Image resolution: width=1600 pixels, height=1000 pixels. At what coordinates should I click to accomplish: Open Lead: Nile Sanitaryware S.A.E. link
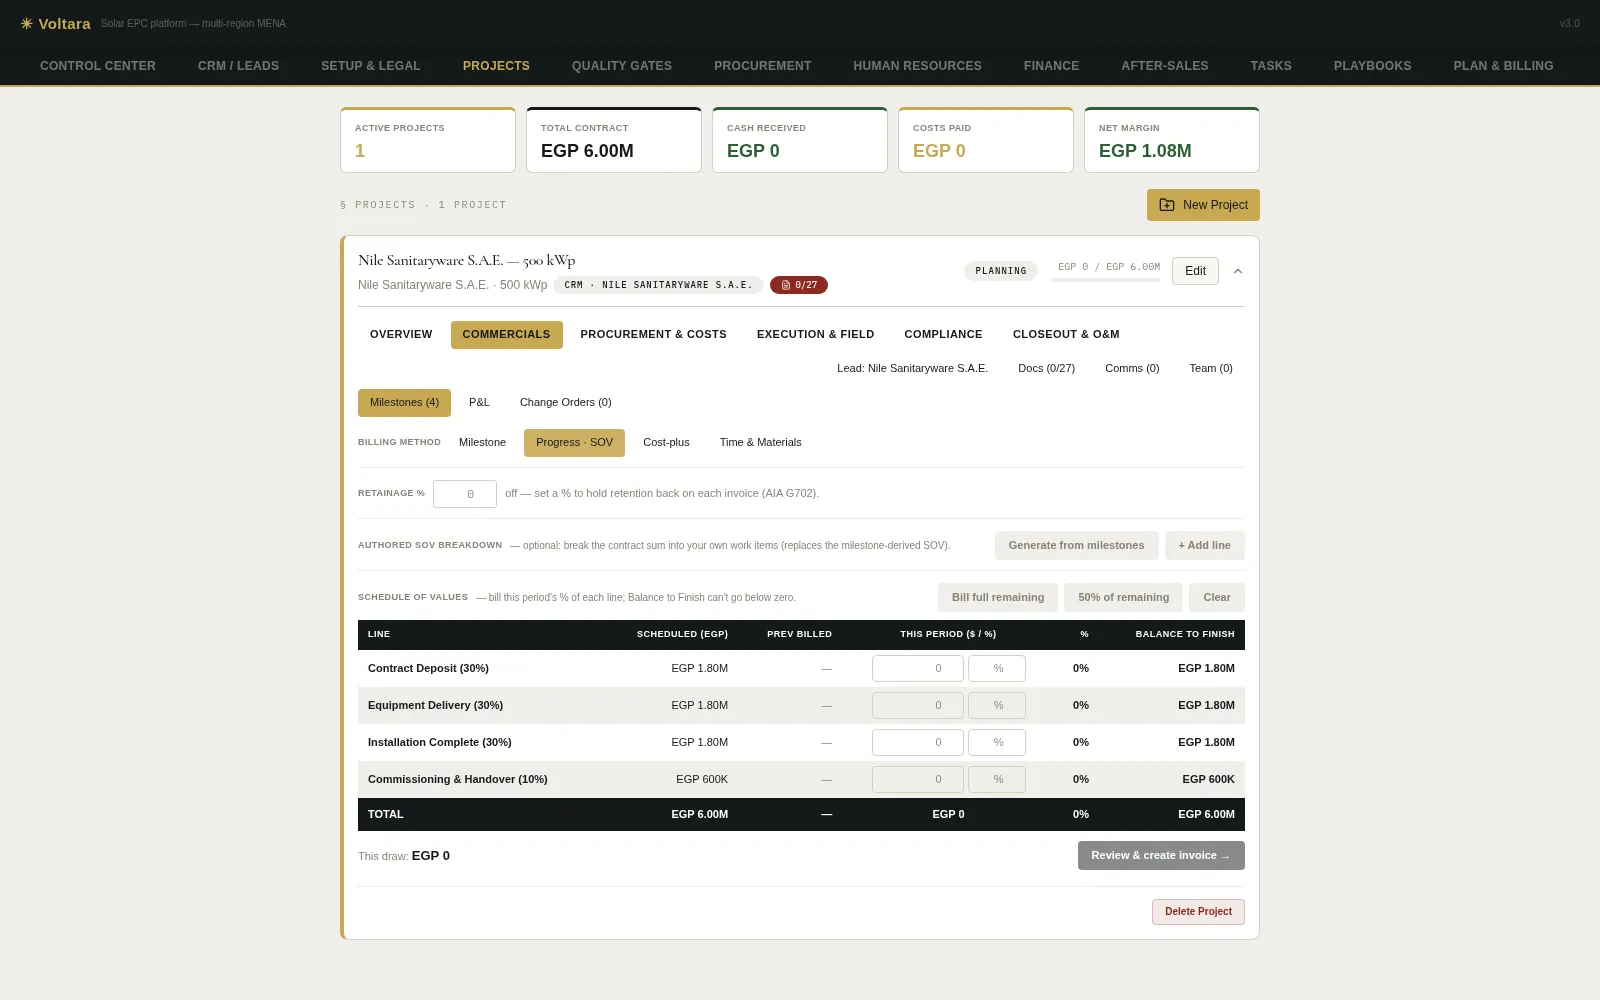[912, 369]
